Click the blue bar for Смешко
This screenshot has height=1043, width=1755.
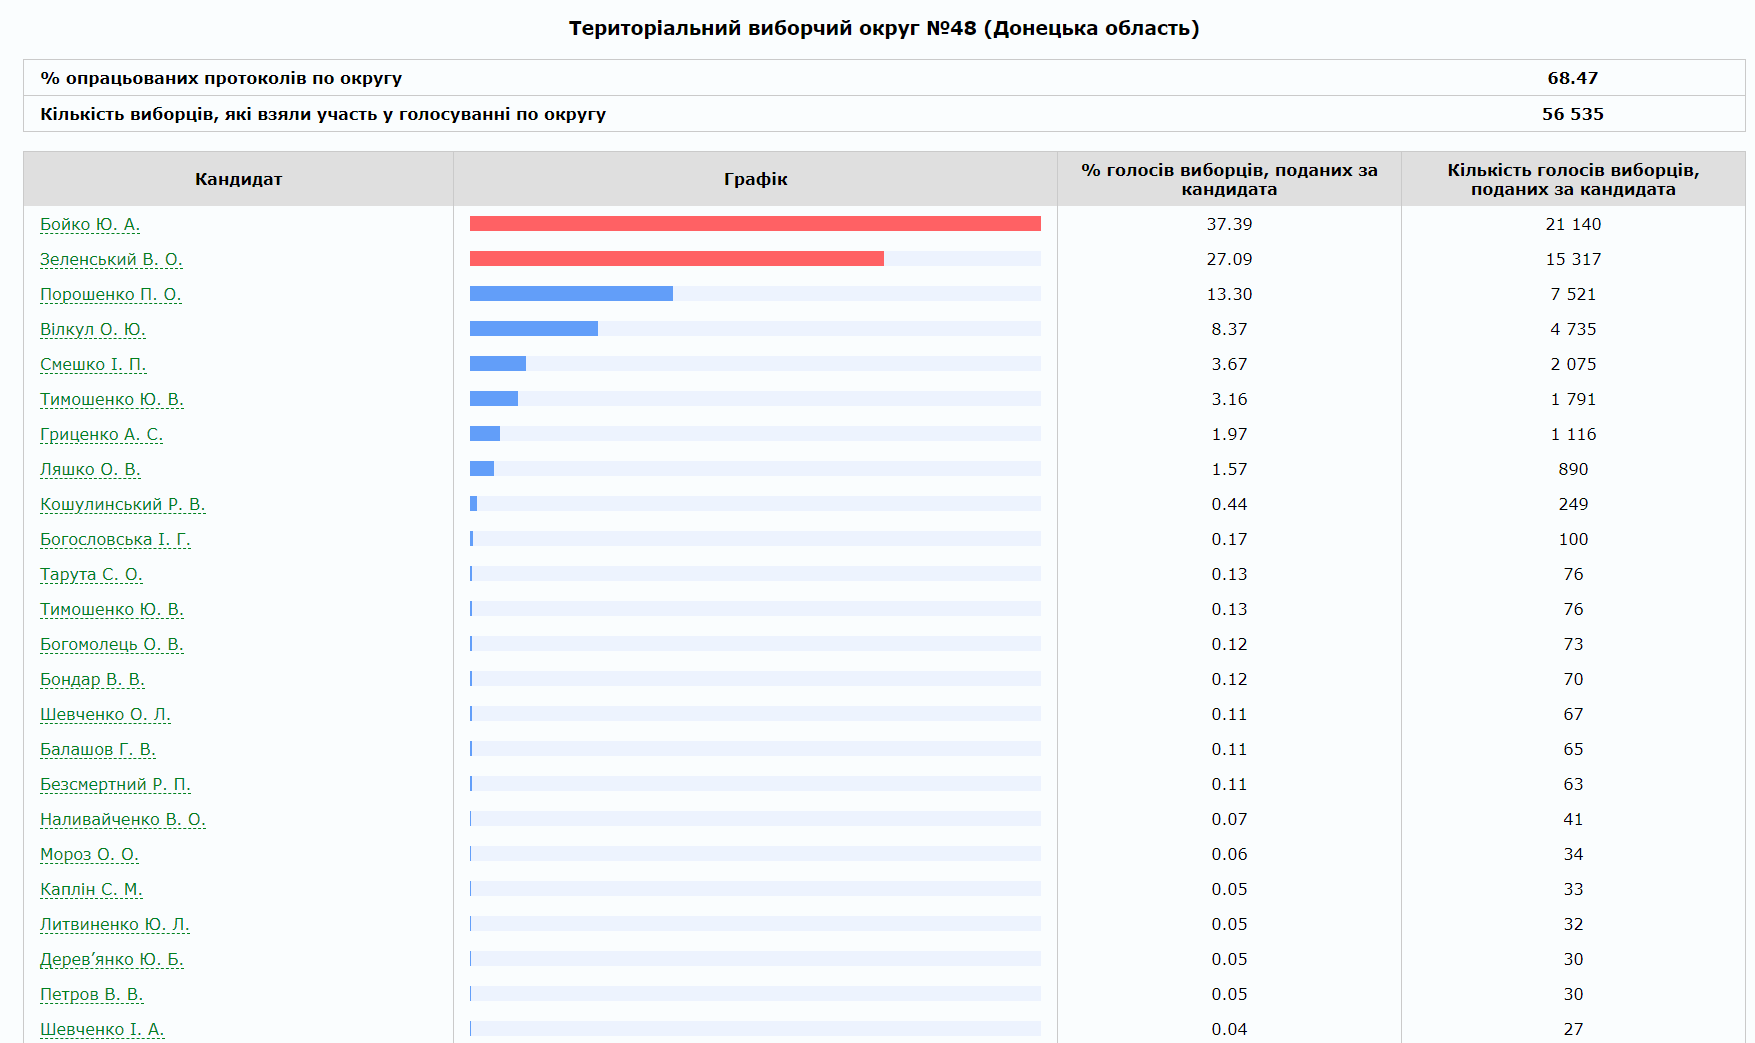click(498, 364)
